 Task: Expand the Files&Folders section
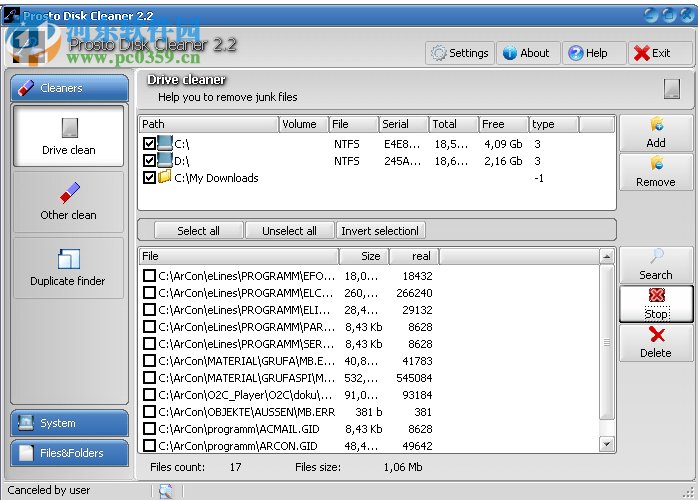click(69, 453)
